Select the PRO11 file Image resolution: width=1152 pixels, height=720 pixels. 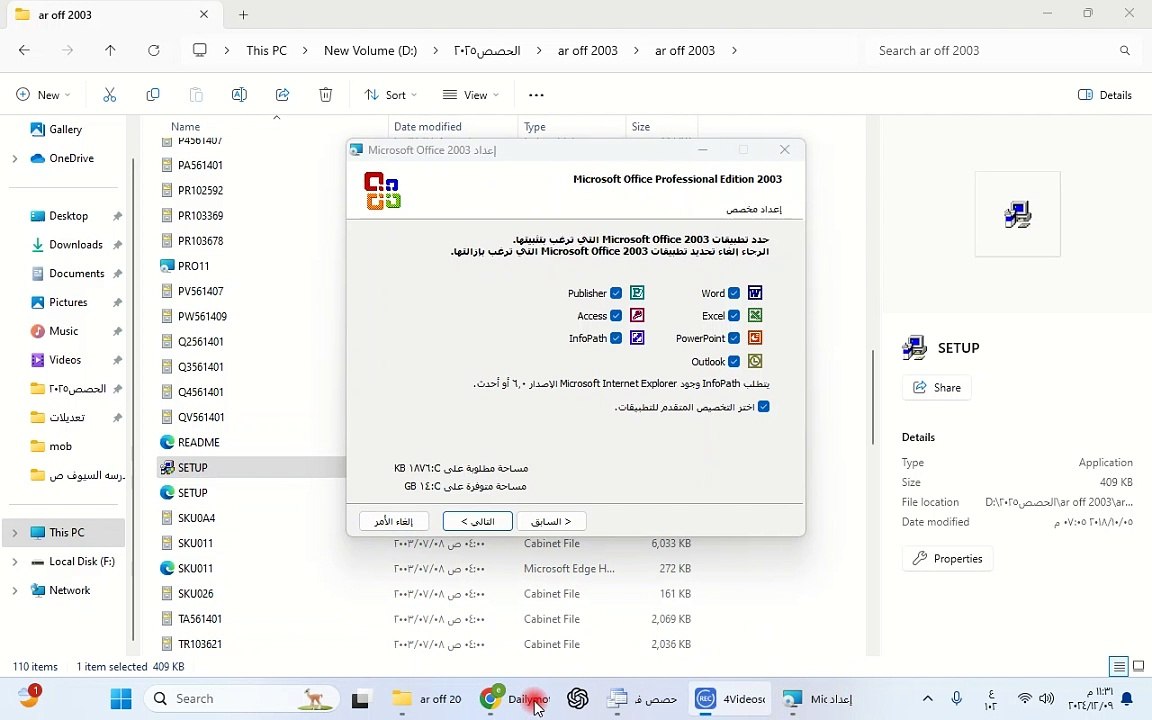click(x=193, y=266)
